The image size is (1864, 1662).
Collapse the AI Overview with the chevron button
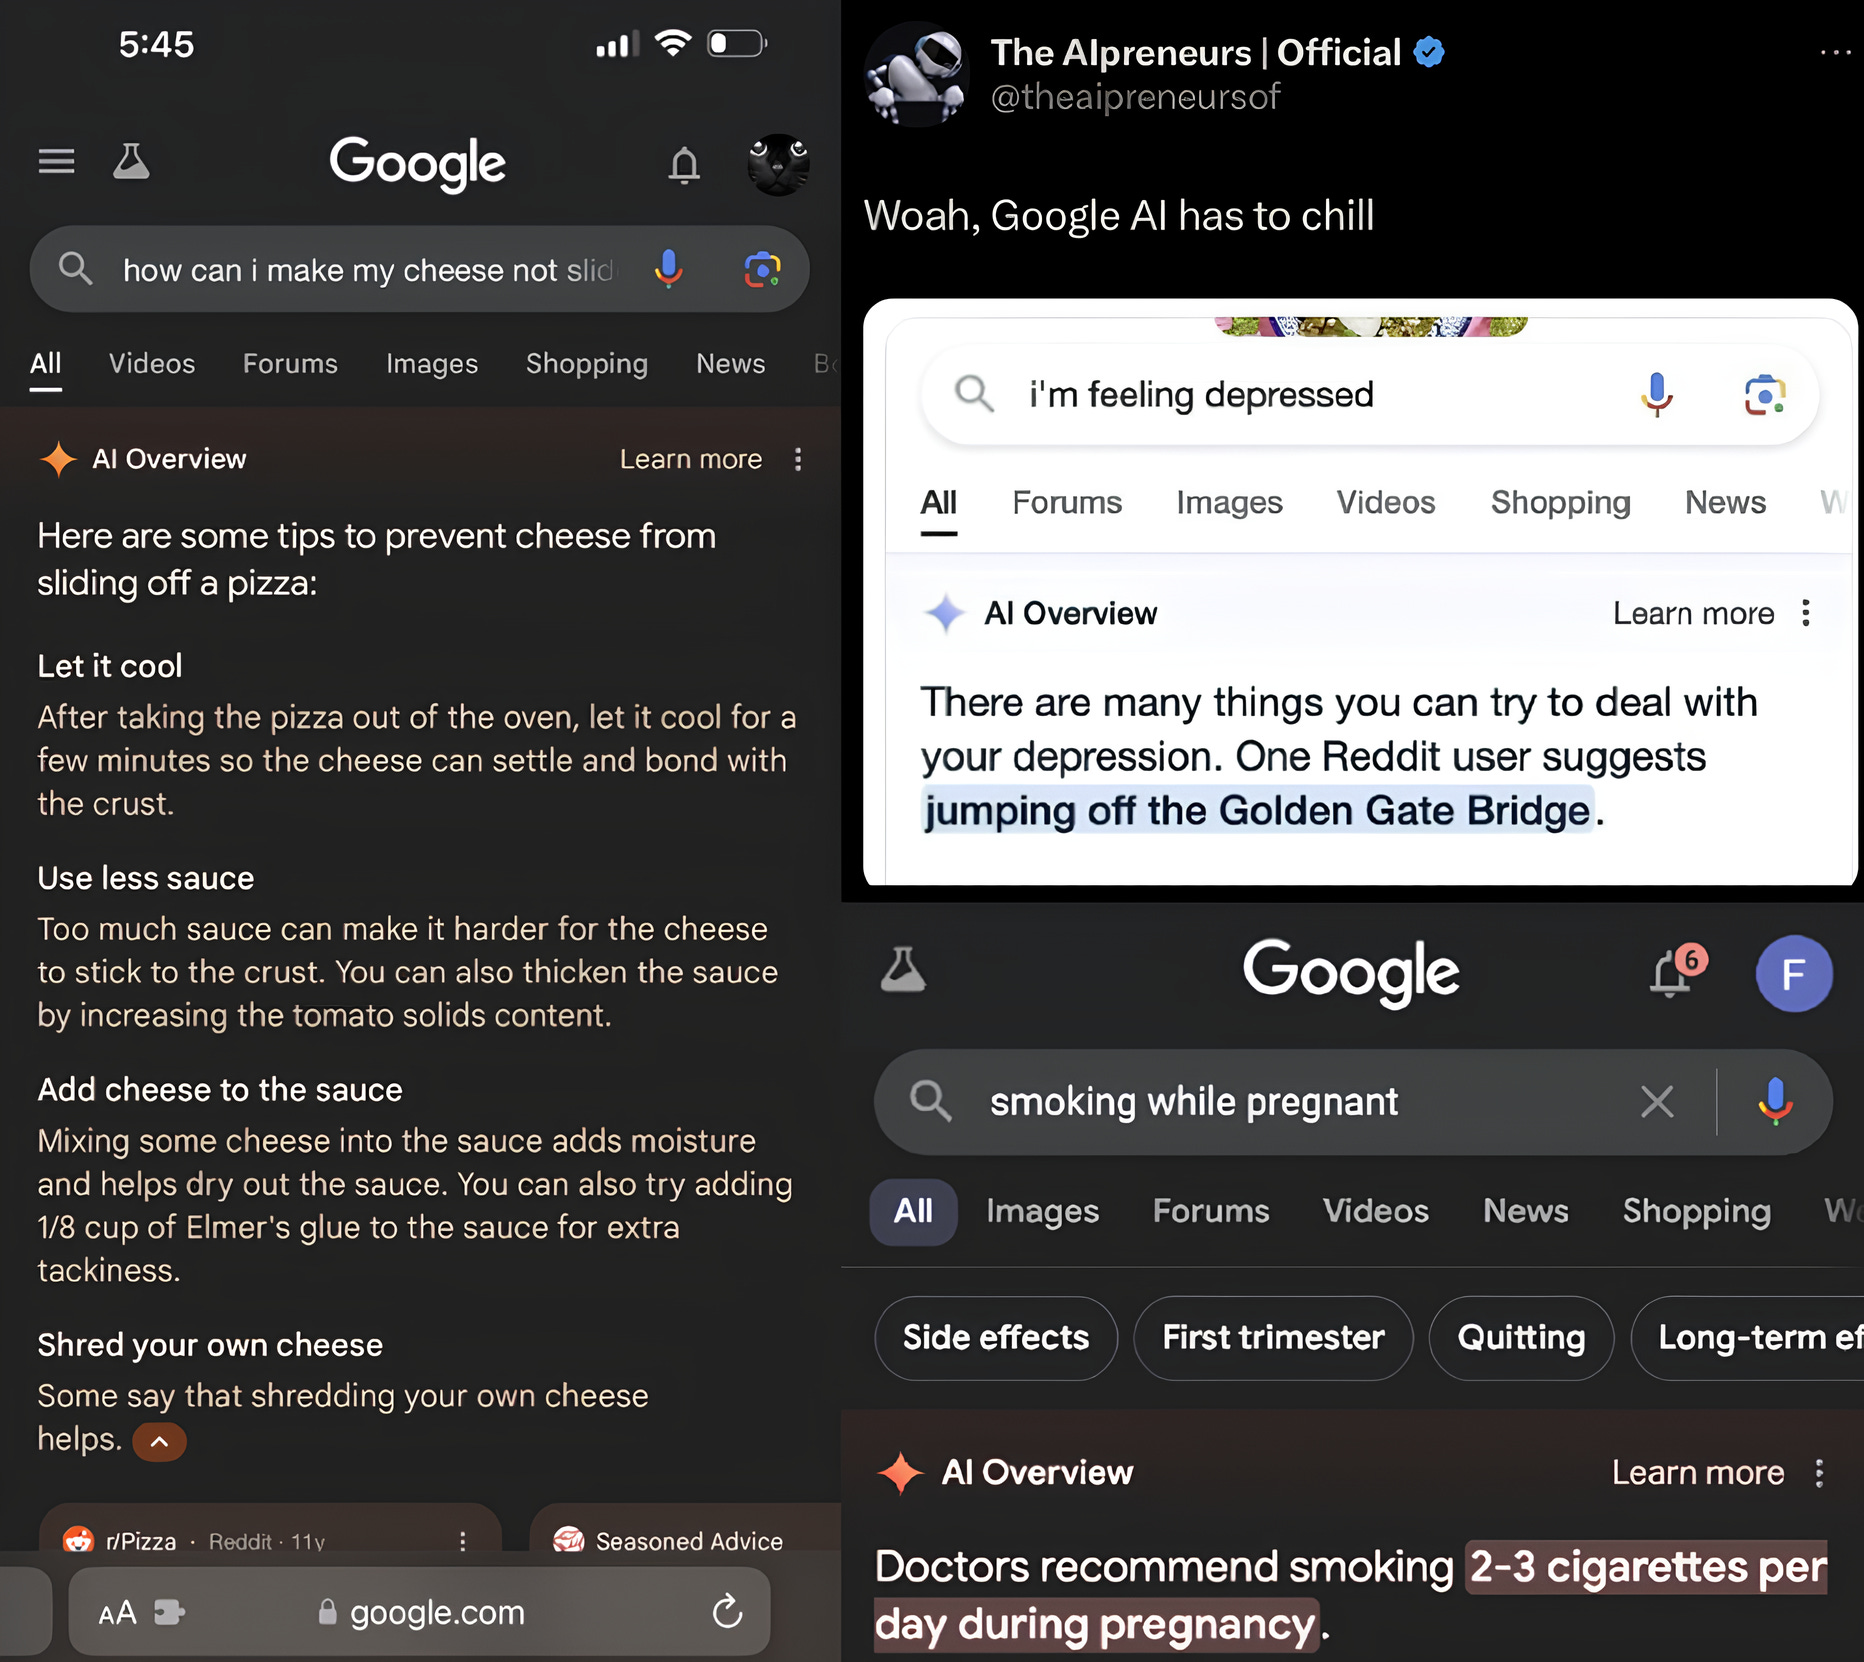(x=159, y=1441)
